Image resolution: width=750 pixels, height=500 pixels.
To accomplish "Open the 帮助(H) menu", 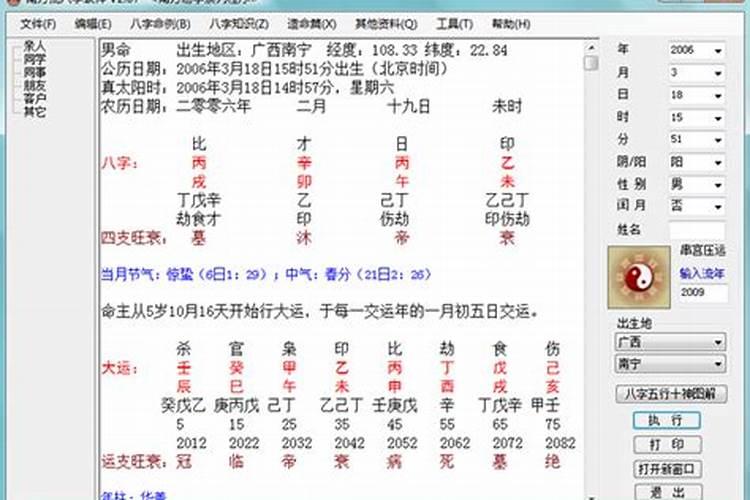I will pyautogui.click(x=511, y=24).
